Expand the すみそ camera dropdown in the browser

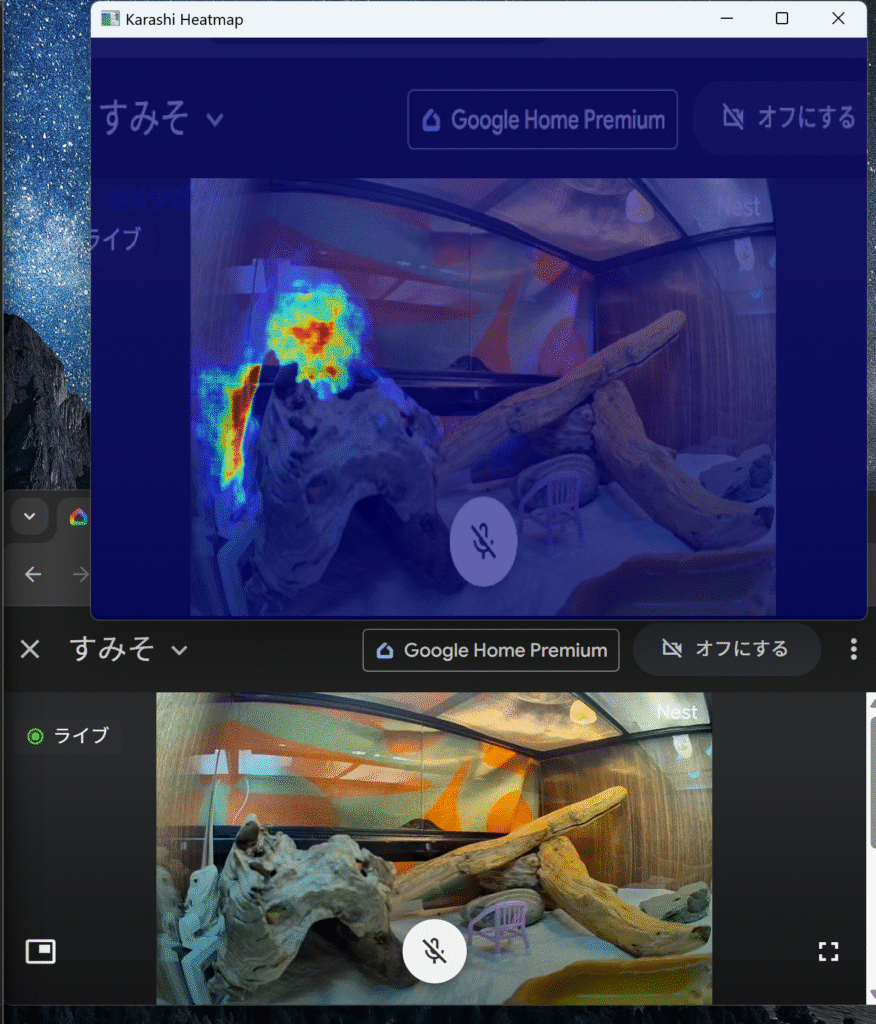point(179,651)
